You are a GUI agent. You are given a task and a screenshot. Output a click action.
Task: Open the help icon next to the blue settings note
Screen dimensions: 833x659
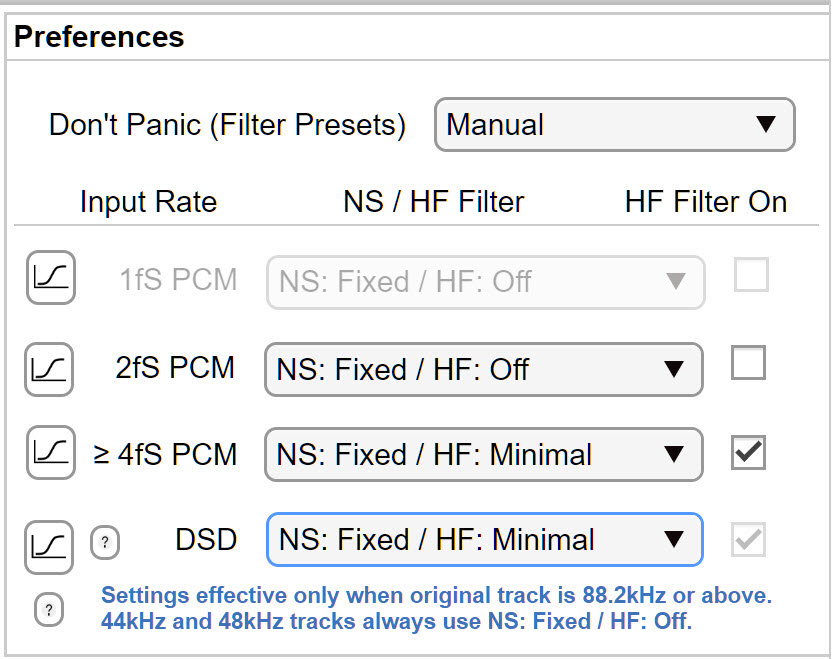click(x=49, y=609)
